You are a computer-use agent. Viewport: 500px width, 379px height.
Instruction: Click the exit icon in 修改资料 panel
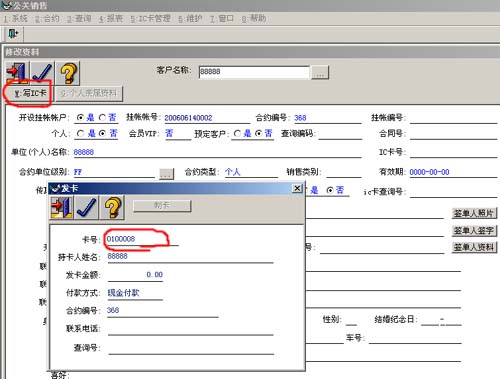[x=17, y=73]
